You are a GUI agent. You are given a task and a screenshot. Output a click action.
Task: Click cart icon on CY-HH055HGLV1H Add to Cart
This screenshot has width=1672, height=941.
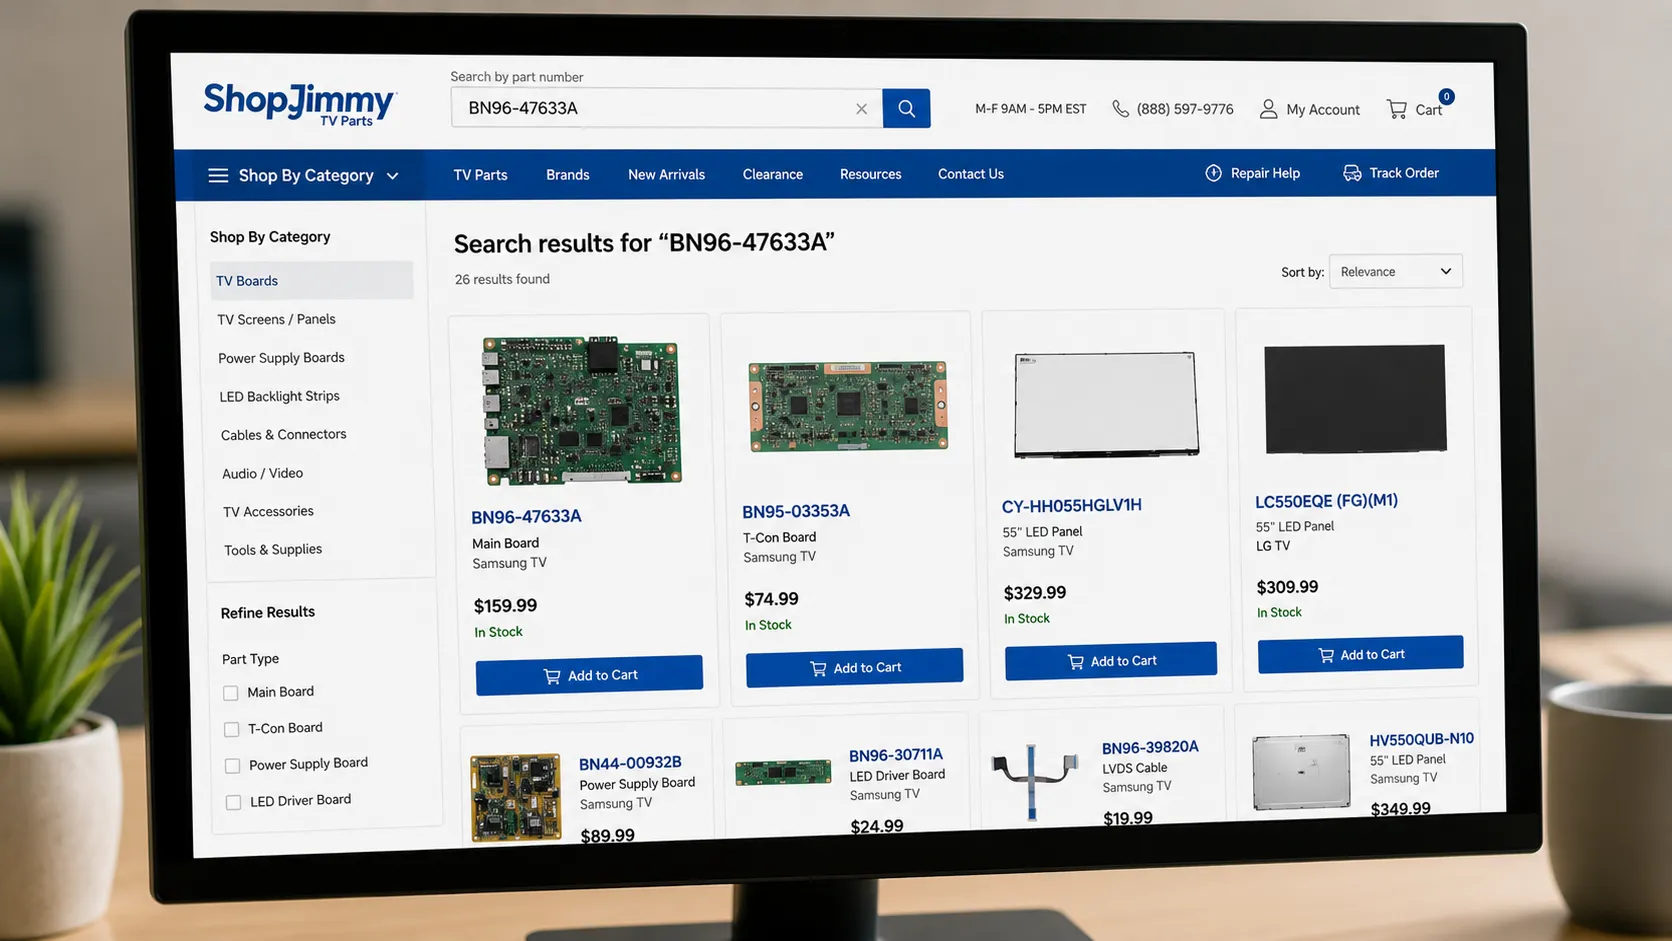1076,662
